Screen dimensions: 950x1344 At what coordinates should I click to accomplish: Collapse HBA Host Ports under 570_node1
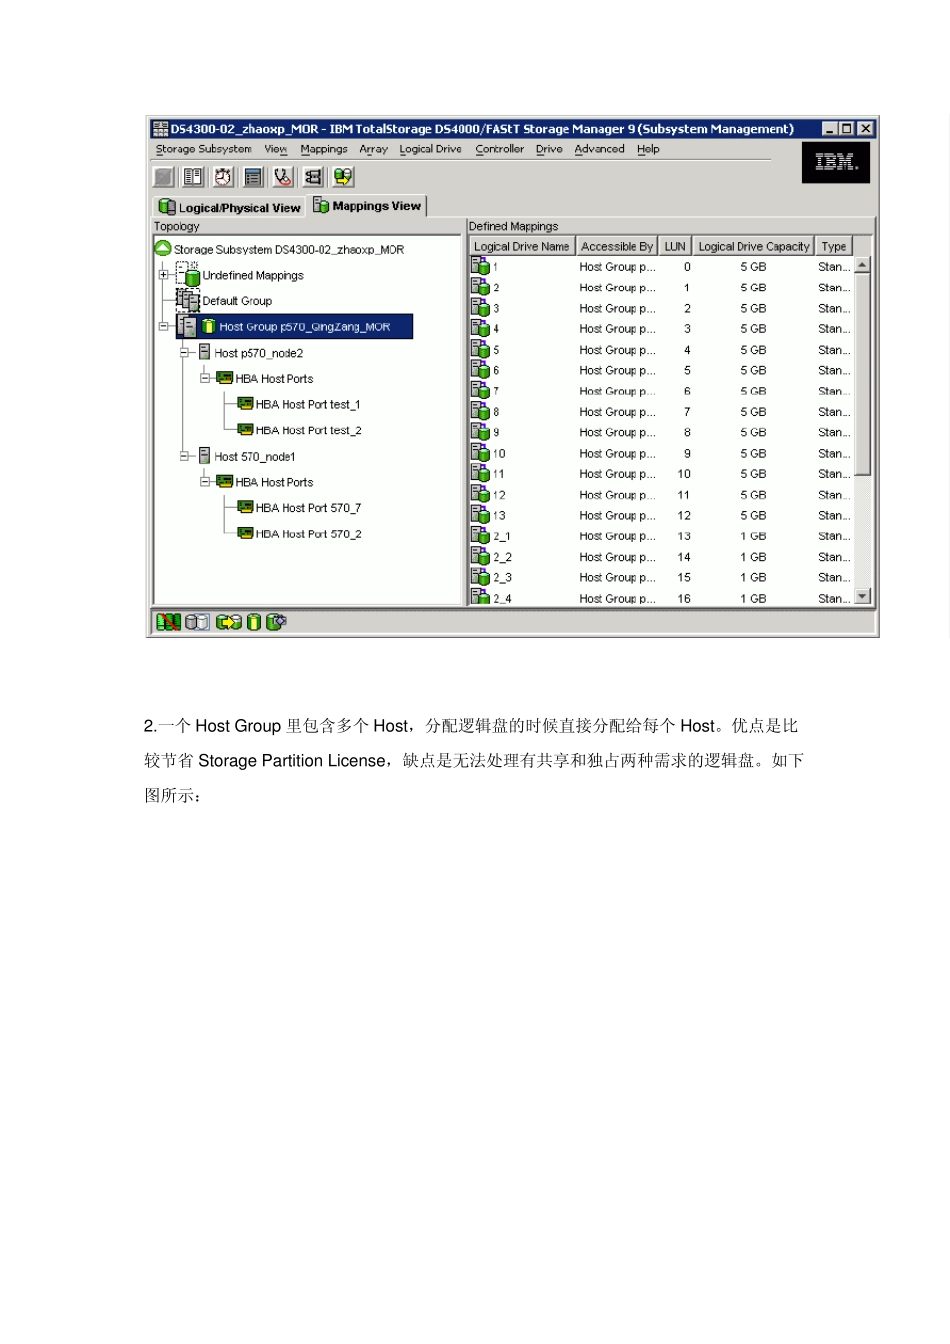click(204, 482)
